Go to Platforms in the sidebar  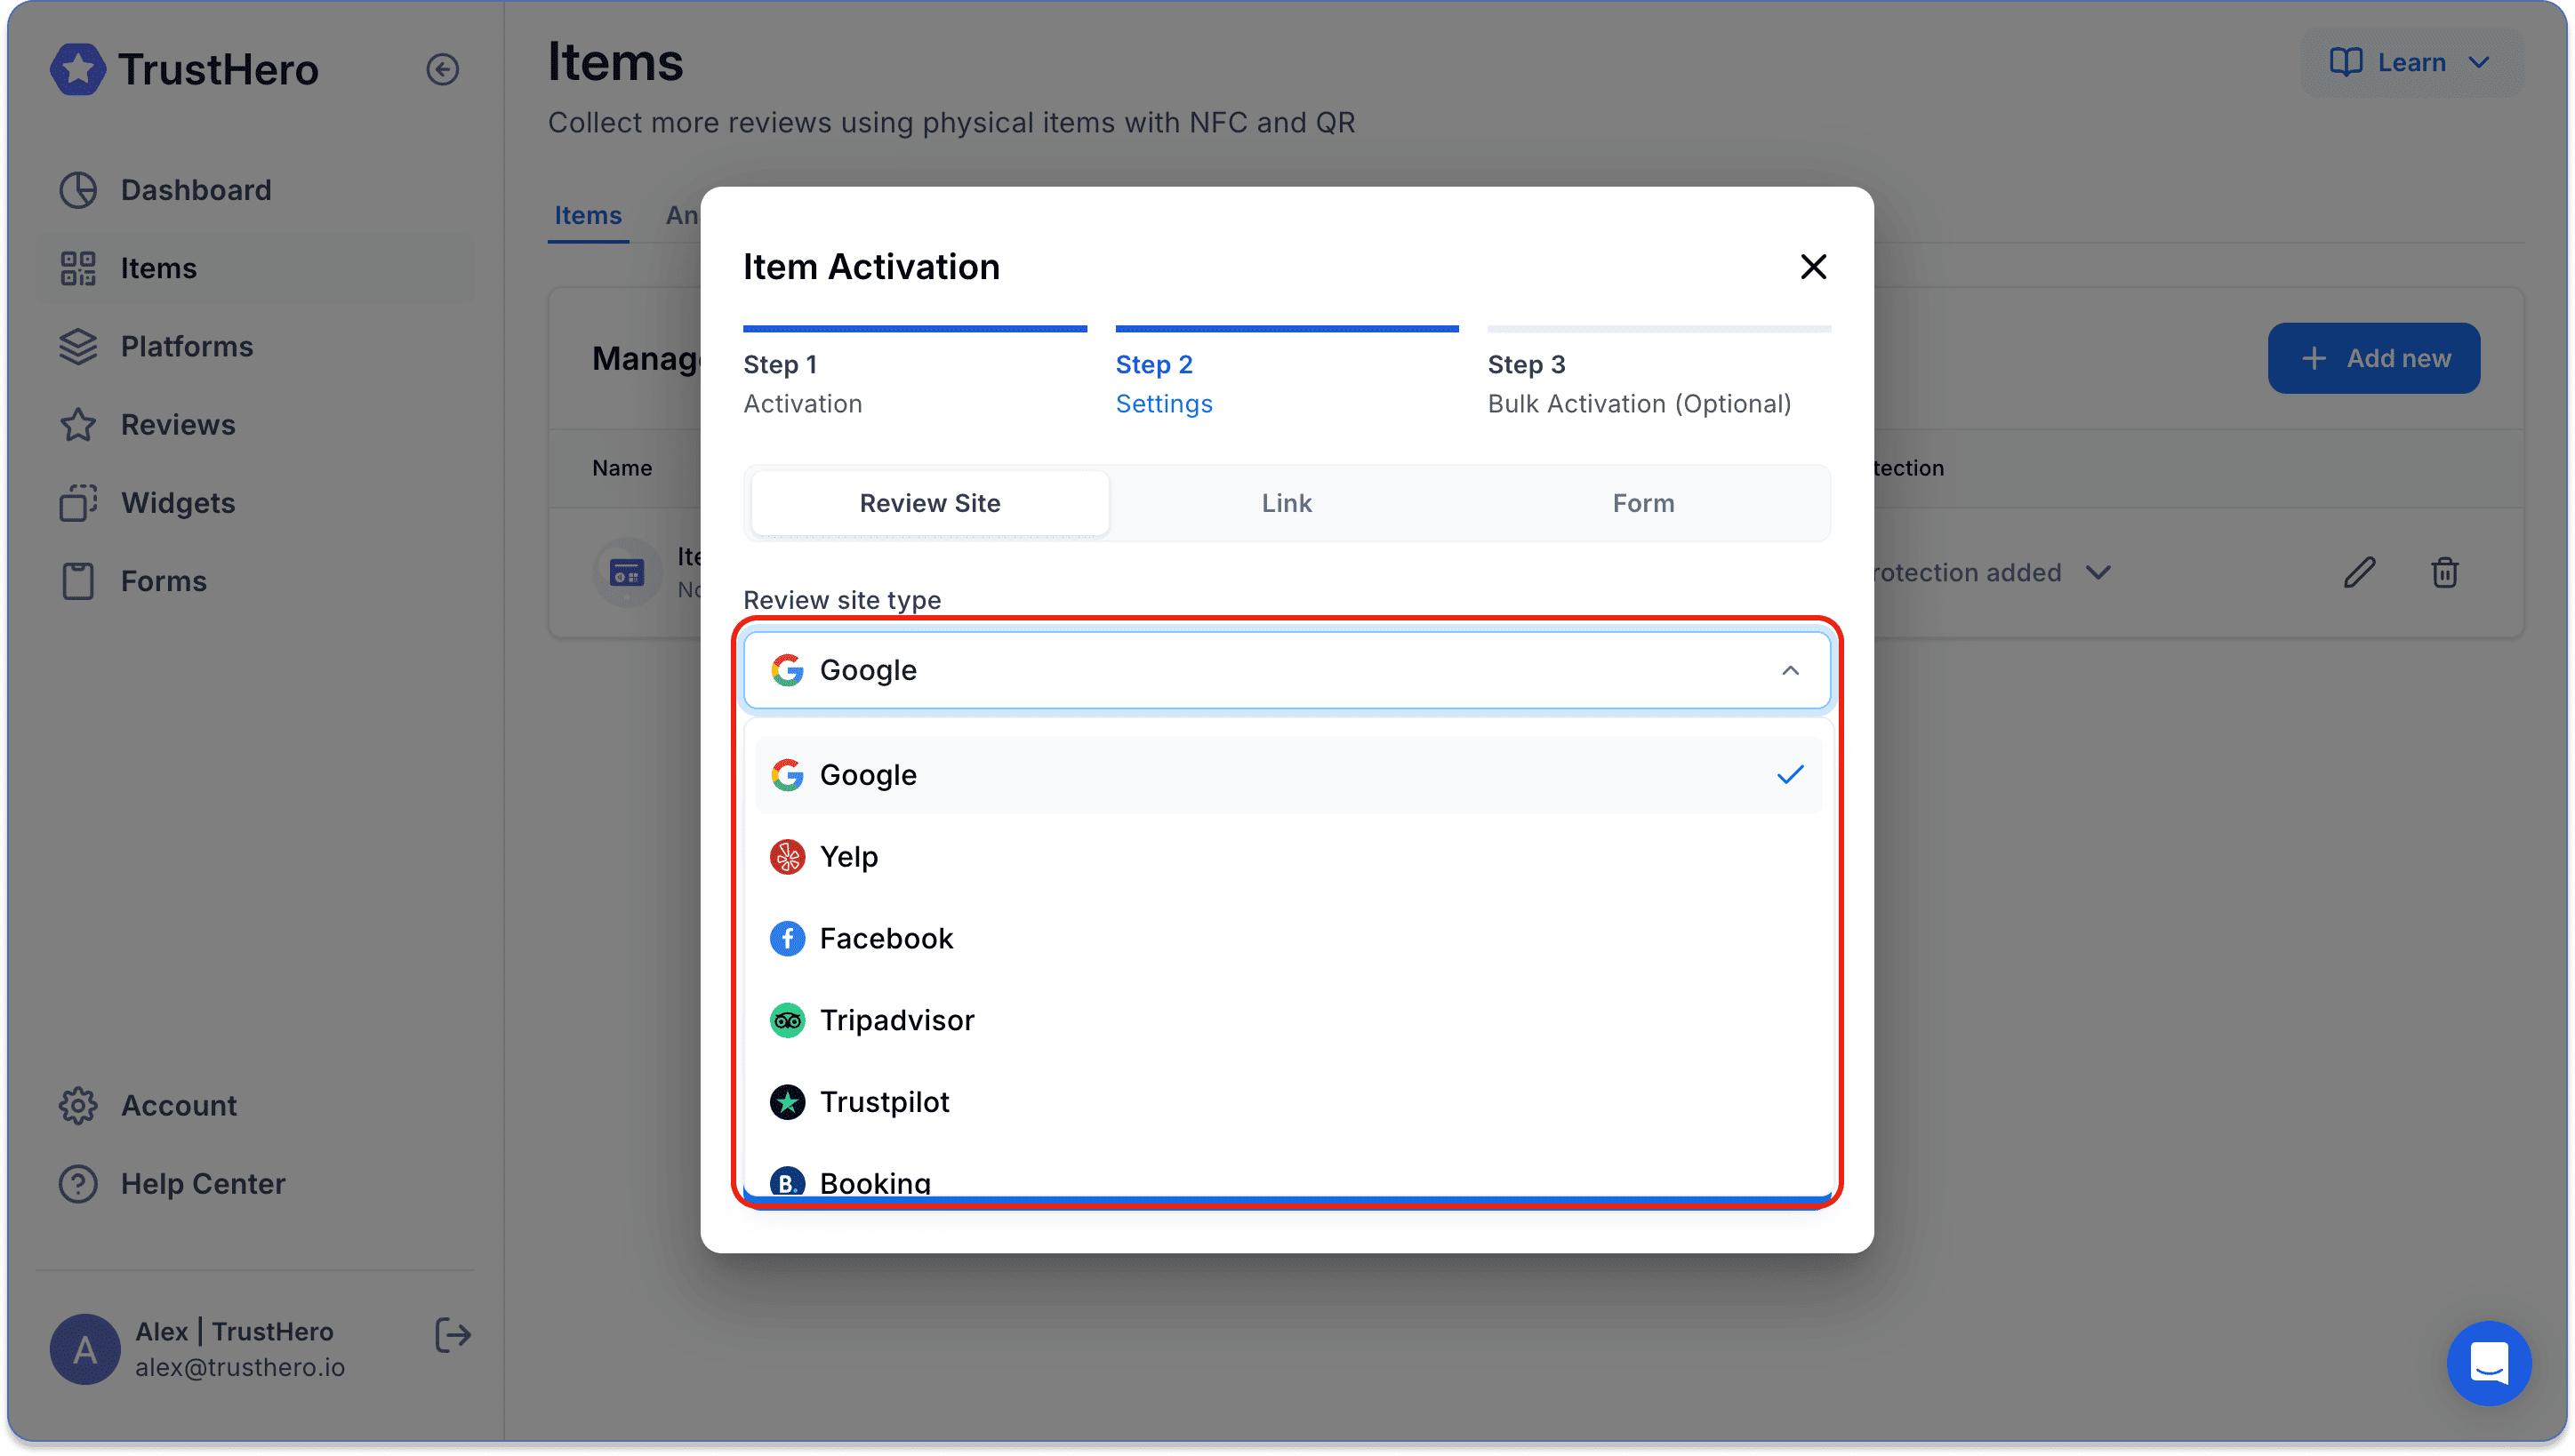186,346
